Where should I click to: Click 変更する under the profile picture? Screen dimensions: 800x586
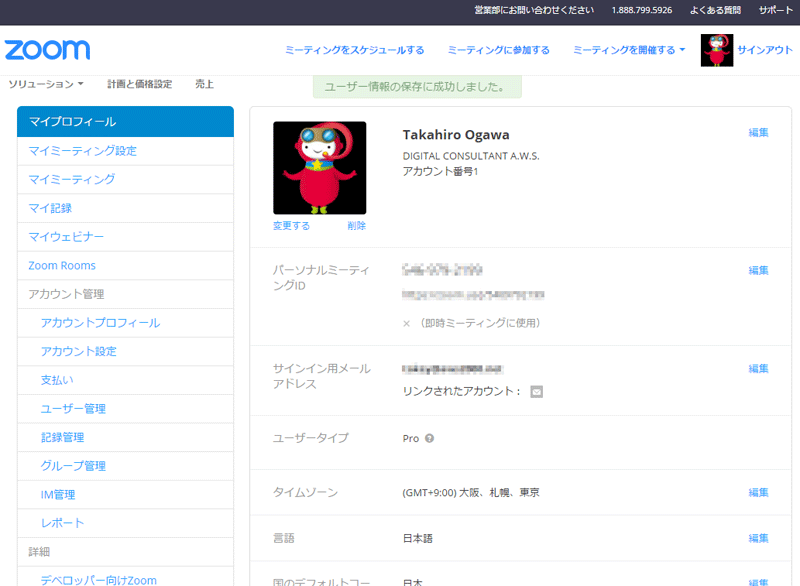(291, 226)
